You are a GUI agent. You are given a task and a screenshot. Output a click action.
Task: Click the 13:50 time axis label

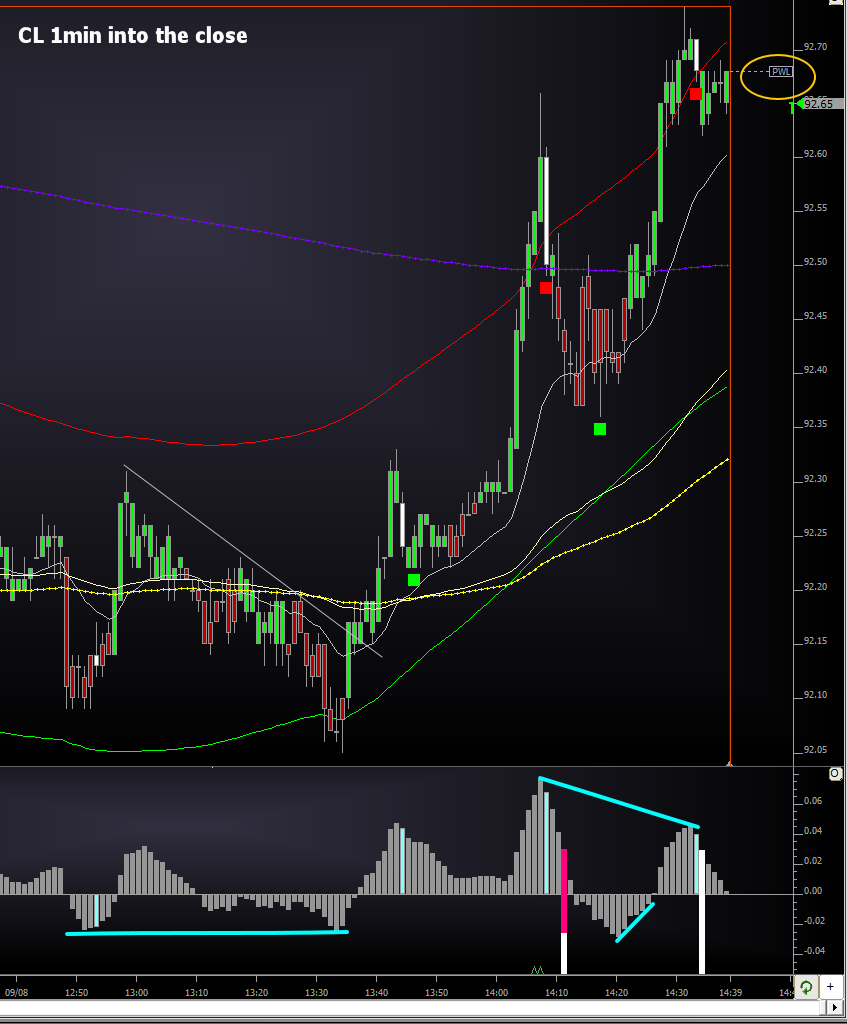click(437, 993)
